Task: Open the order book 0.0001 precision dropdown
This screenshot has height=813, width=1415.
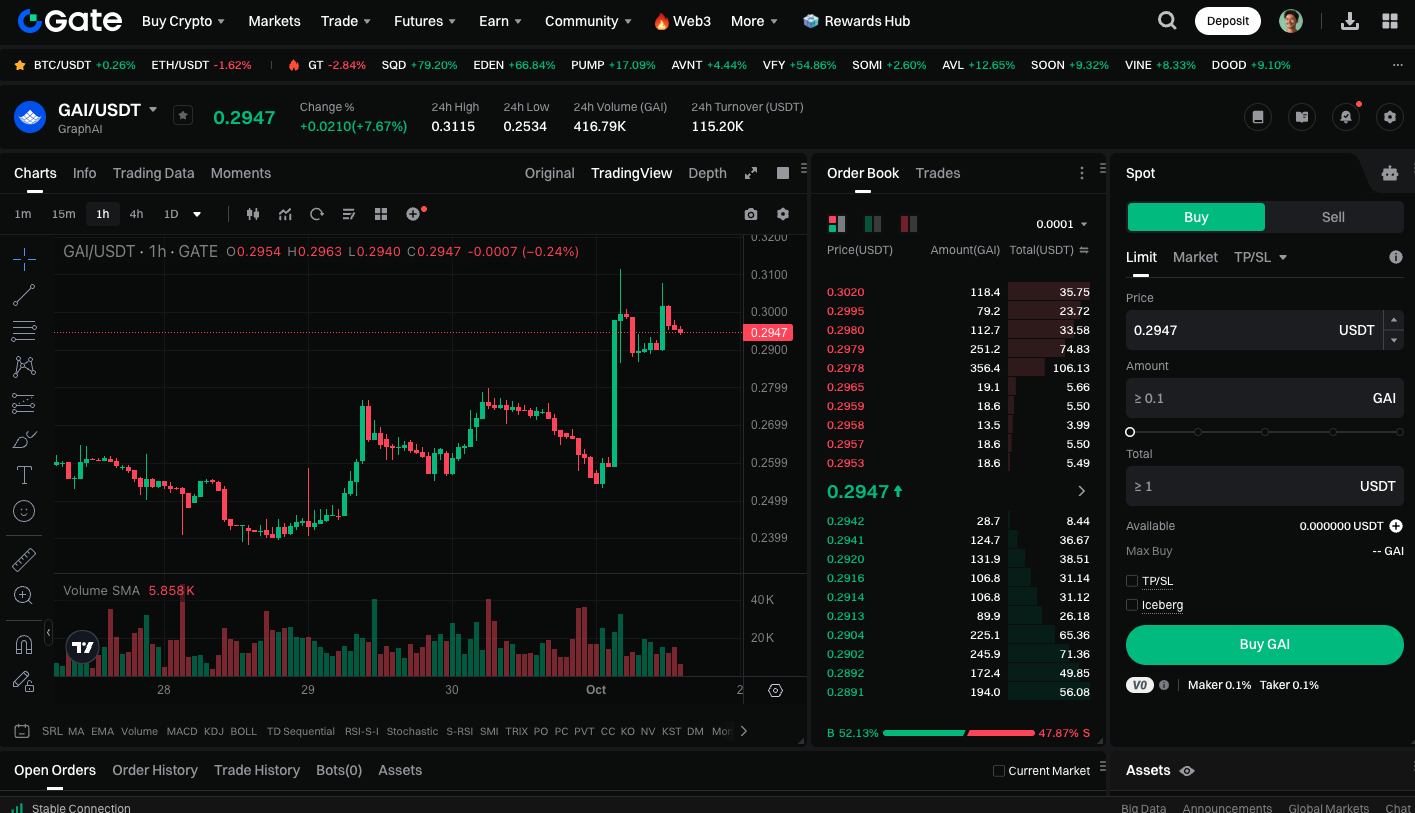Action: point(1062,224)
